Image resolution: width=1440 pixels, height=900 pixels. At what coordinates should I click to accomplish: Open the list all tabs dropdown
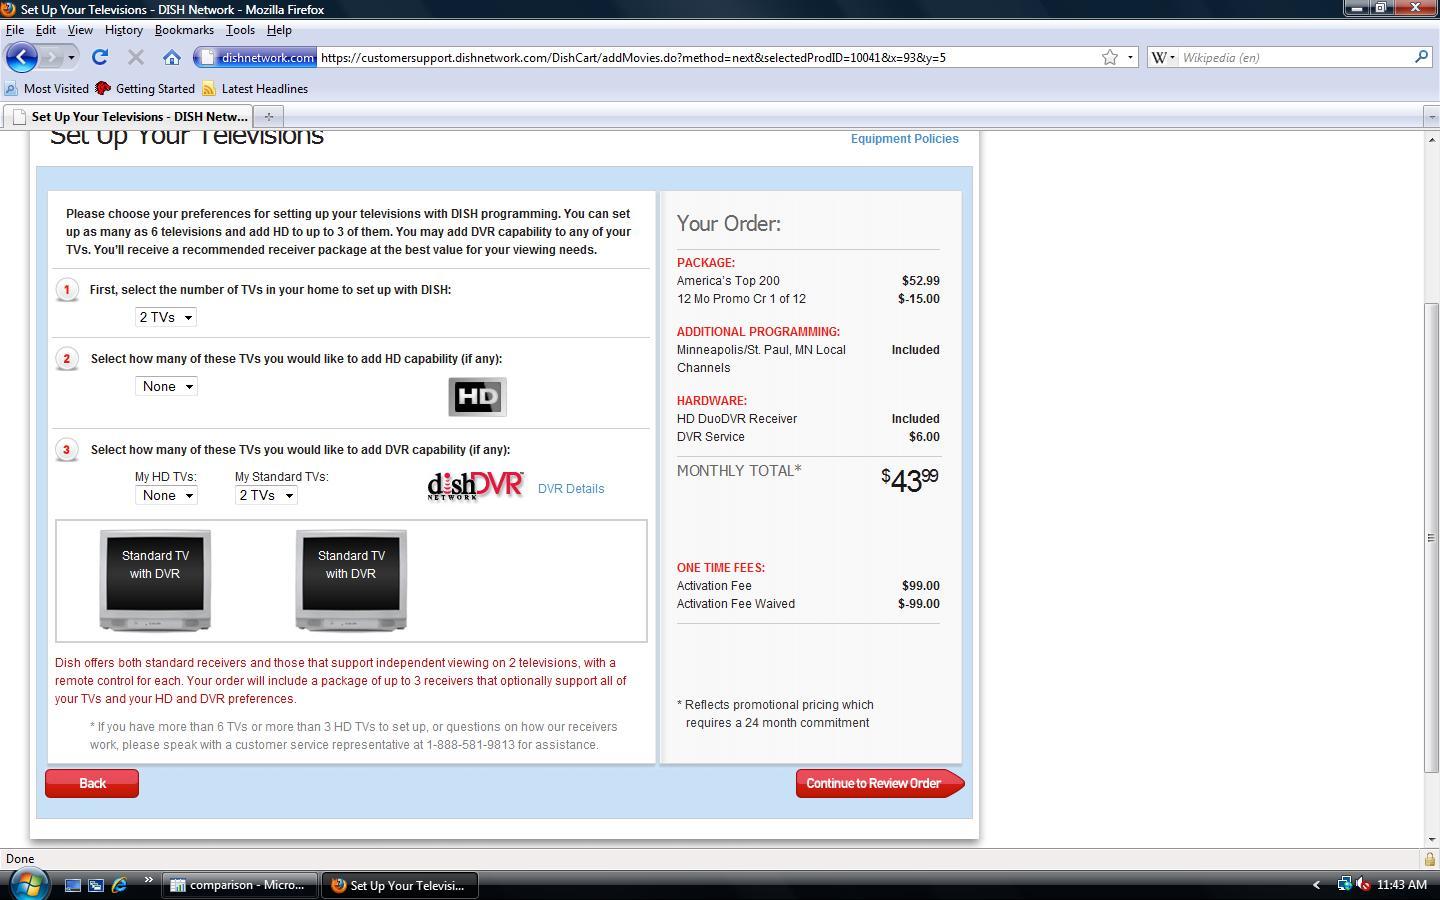1430,116
